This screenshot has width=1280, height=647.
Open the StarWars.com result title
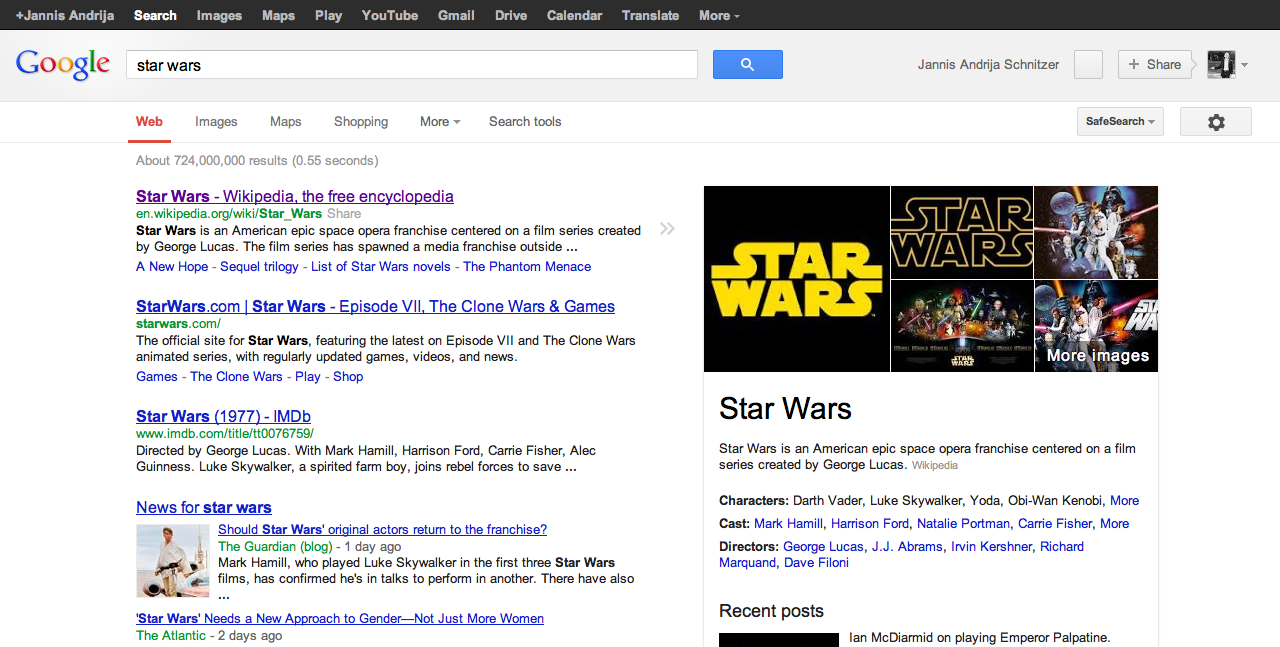pos(375,306)
